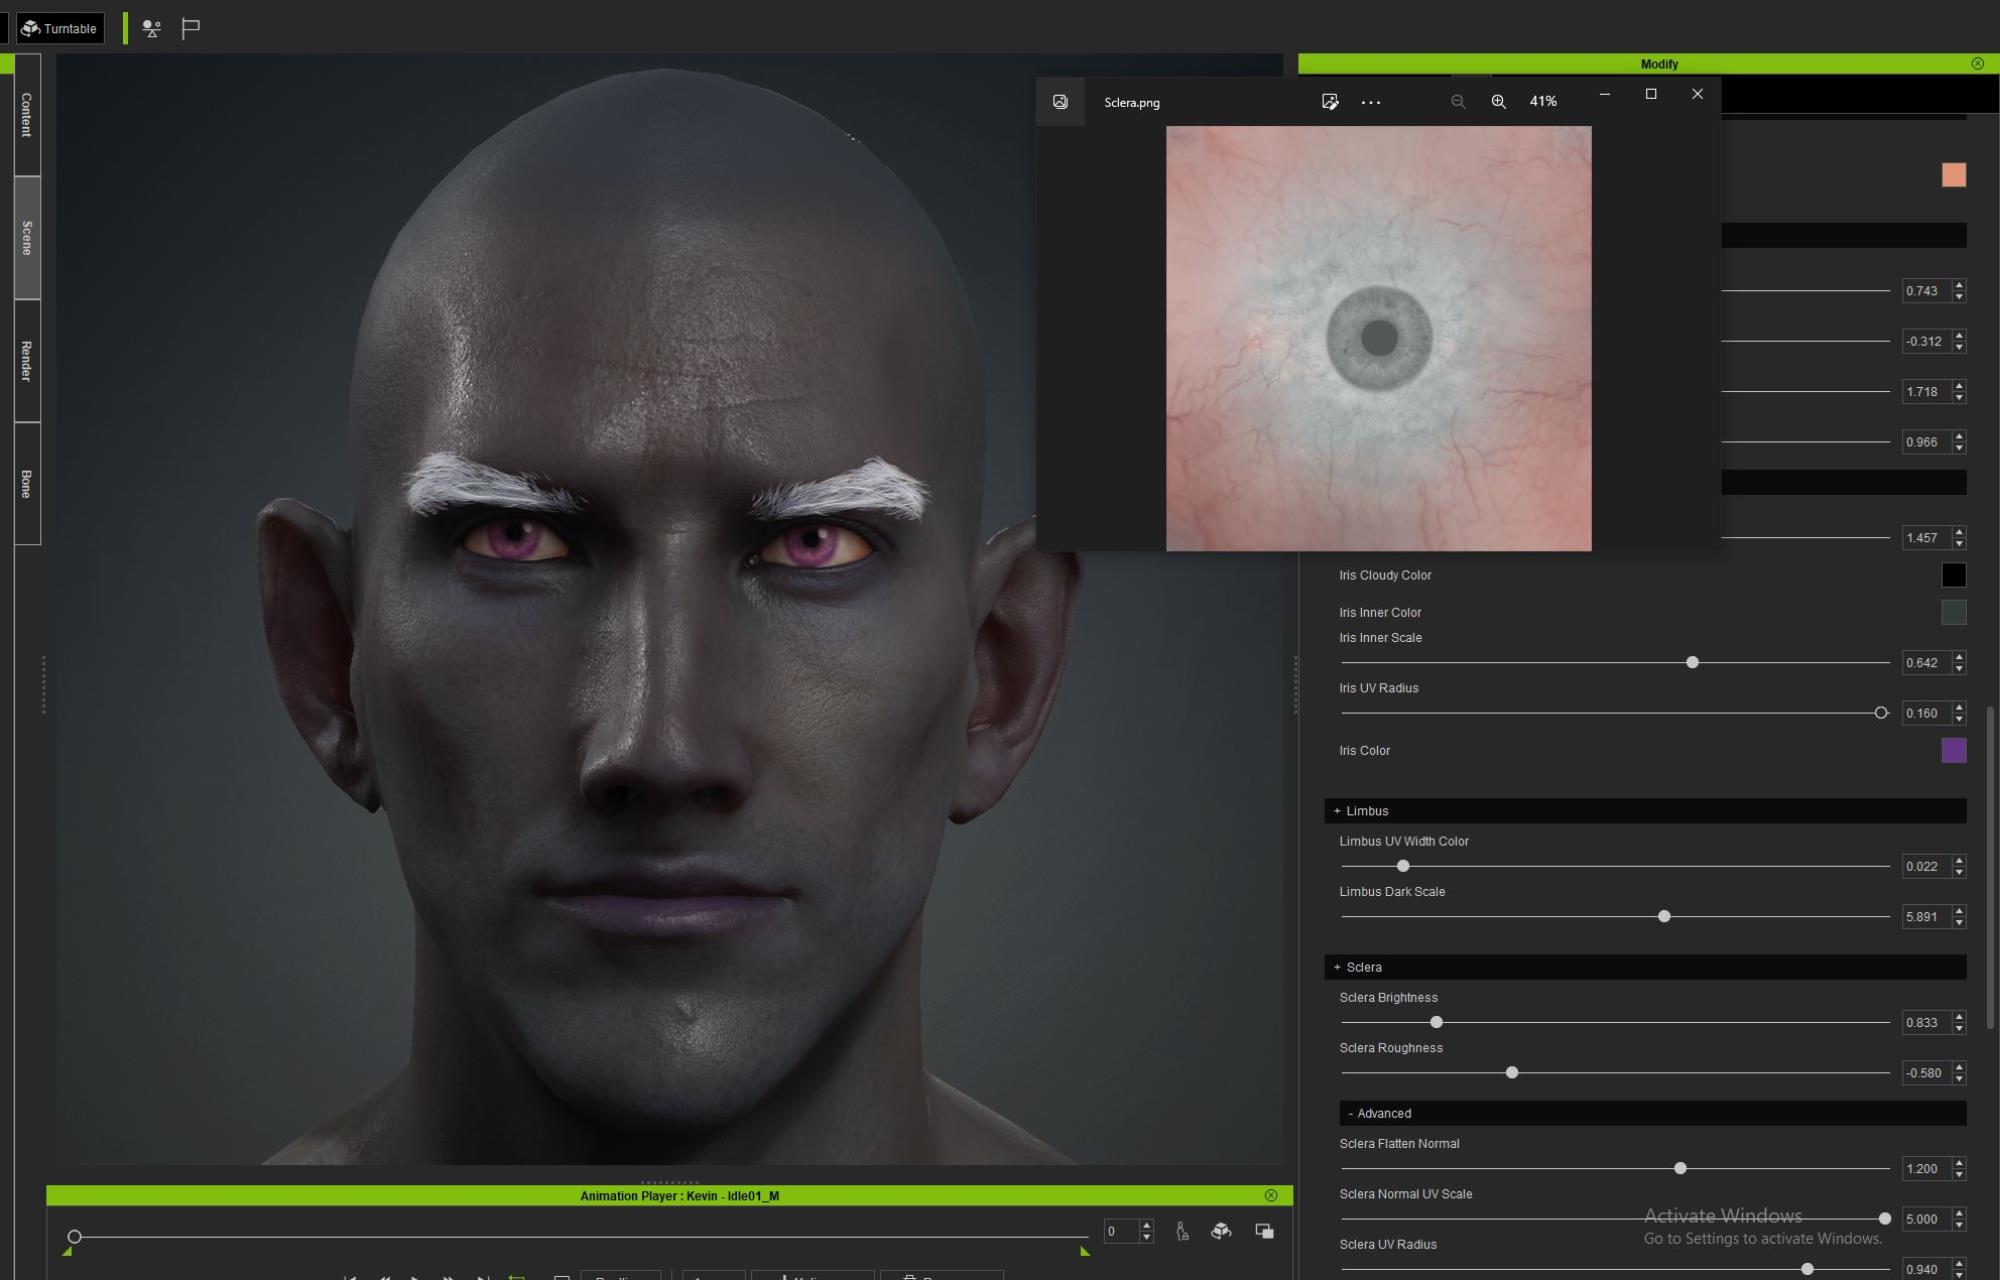The width and height of the screenshot is (2000, 1280).
Task: Click the cube rotate icon in Animation Player
Action: tap(1221, 1231)
